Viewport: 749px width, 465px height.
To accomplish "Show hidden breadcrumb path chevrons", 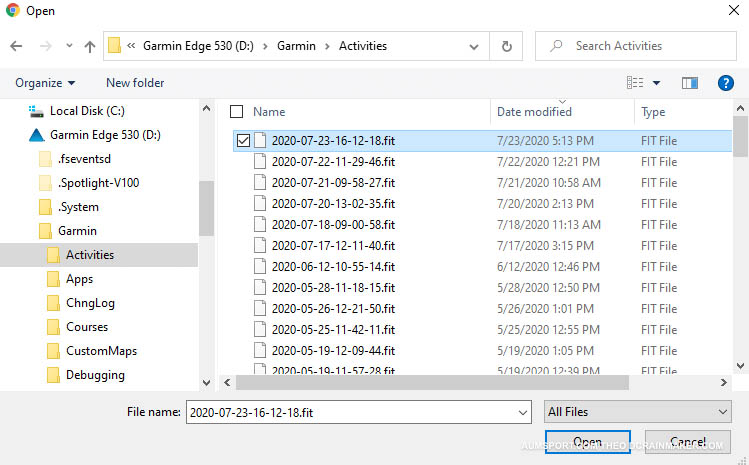I will tap(131, 46).
